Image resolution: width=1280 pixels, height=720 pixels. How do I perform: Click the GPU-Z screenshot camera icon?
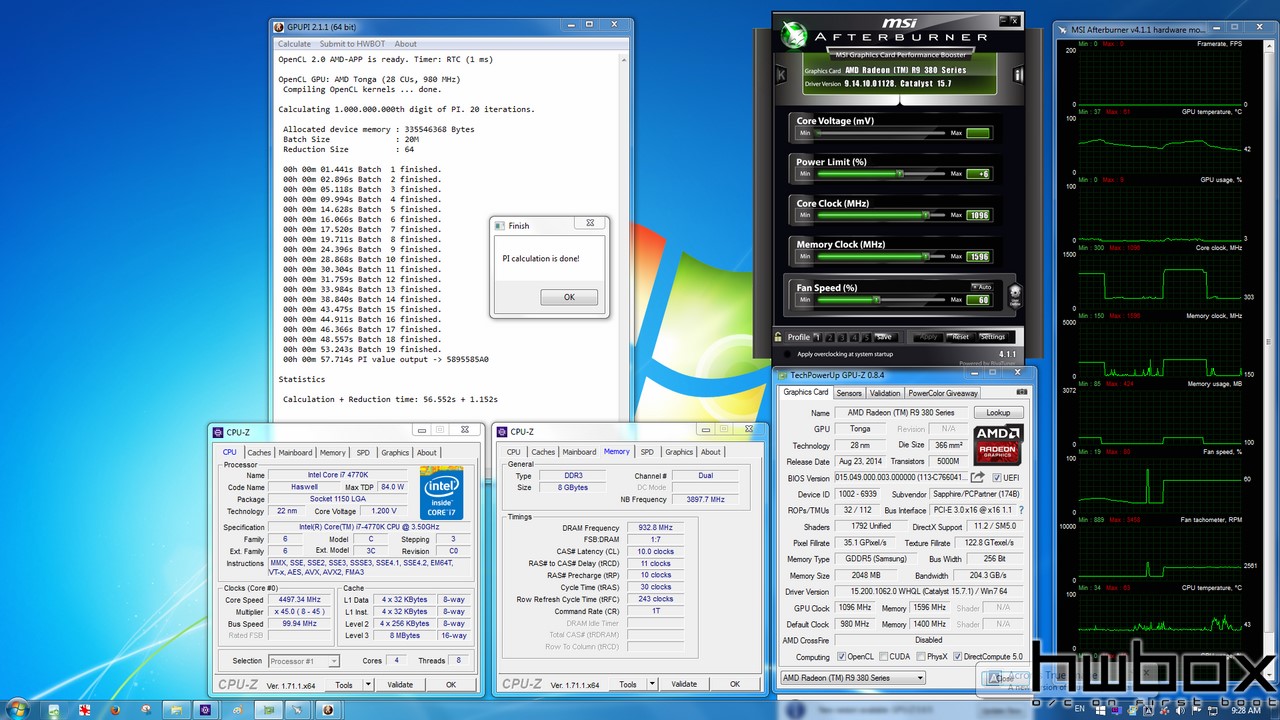pos(1021,393)
